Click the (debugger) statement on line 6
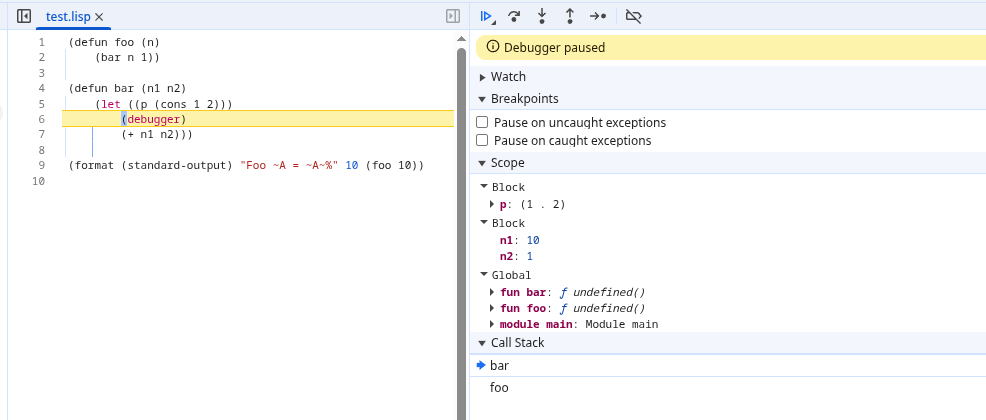This screenshot has width=986, height=420. pyautogui.click(x=154, y=119)
